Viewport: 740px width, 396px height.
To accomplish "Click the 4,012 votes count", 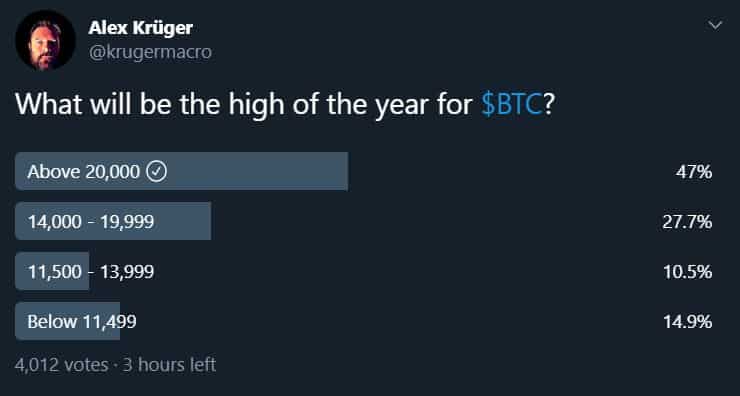I will [x=62, y=365].
